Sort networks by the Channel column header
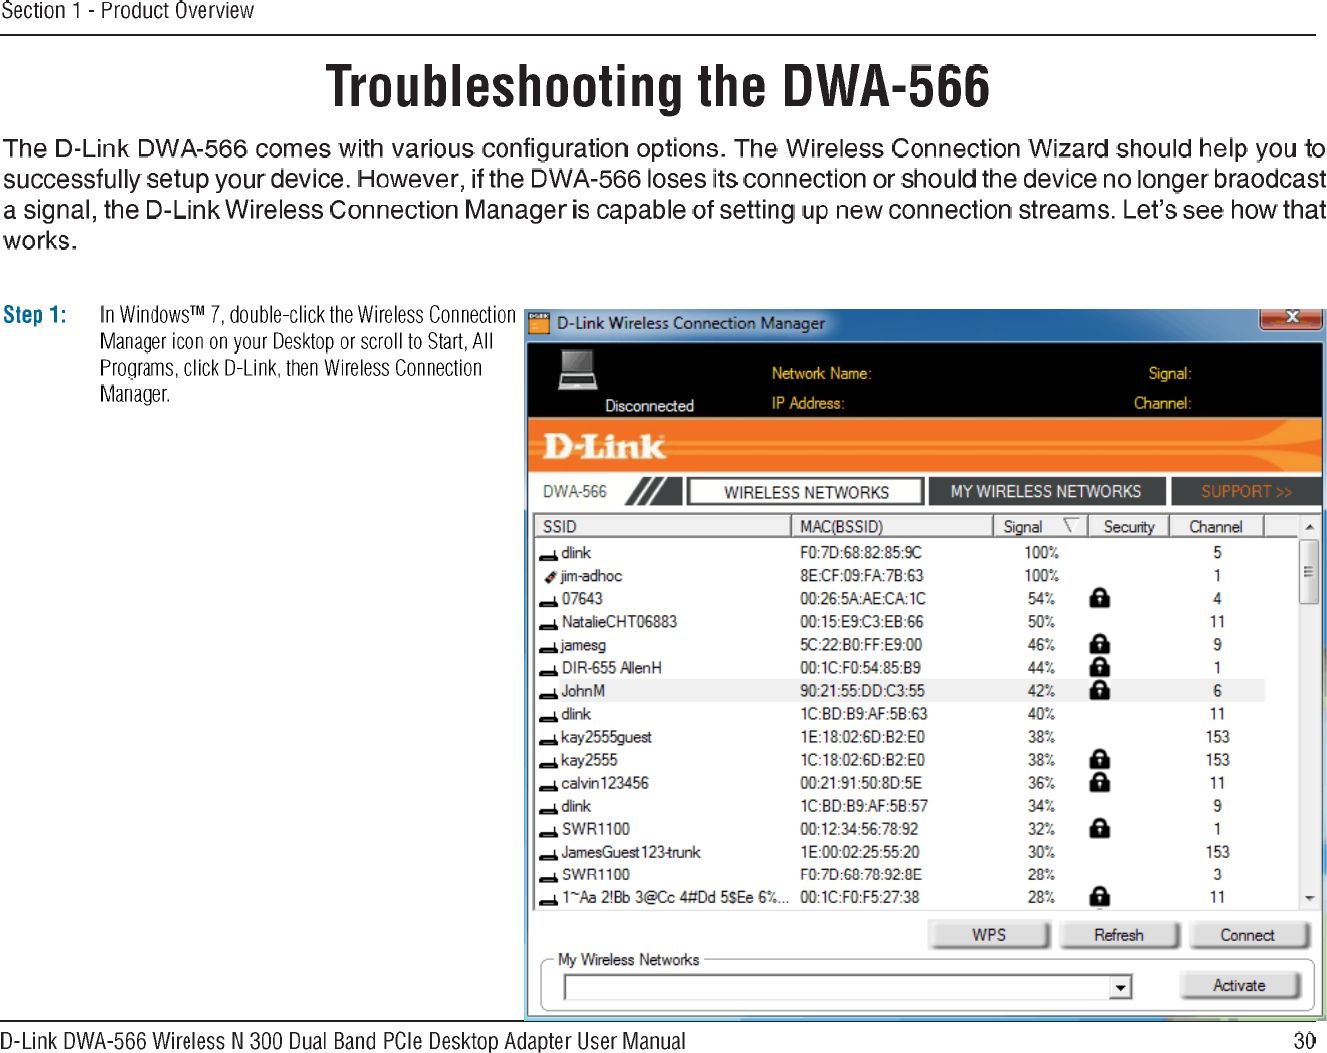1327x1053 pixels. pyautogui.click(x=1216, y=526)
